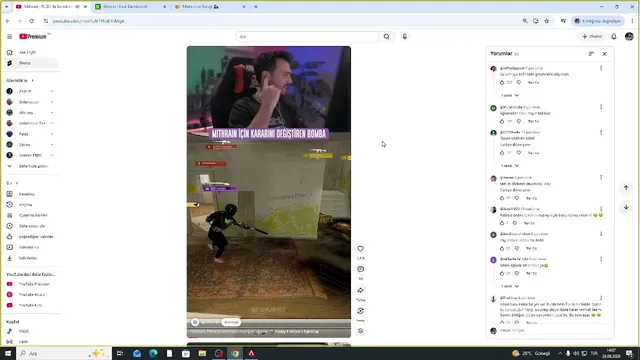Like the topmost comment
This screenshot has width=640, height=360.
(502, 82)
